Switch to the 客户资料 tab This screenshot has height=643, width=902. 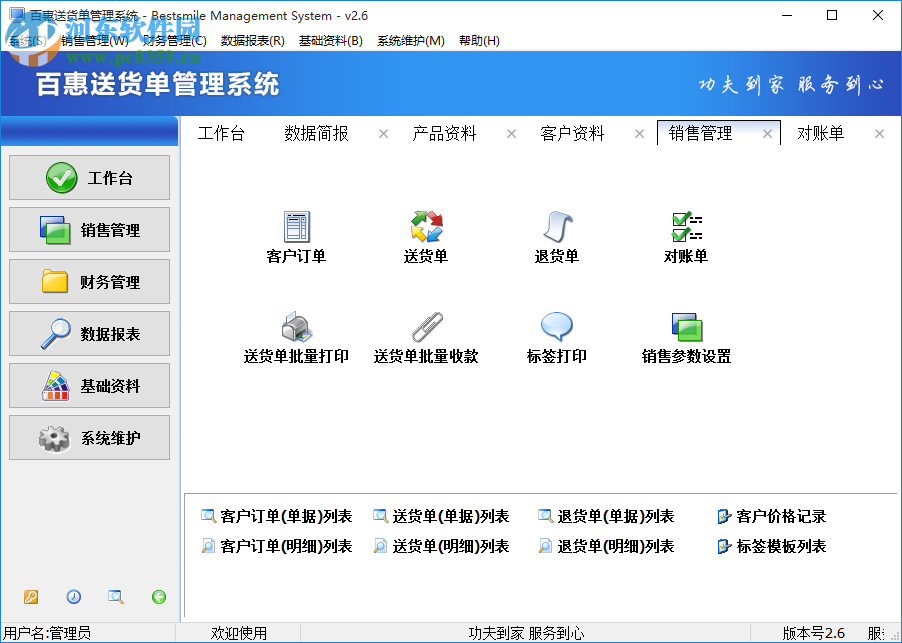571,133
